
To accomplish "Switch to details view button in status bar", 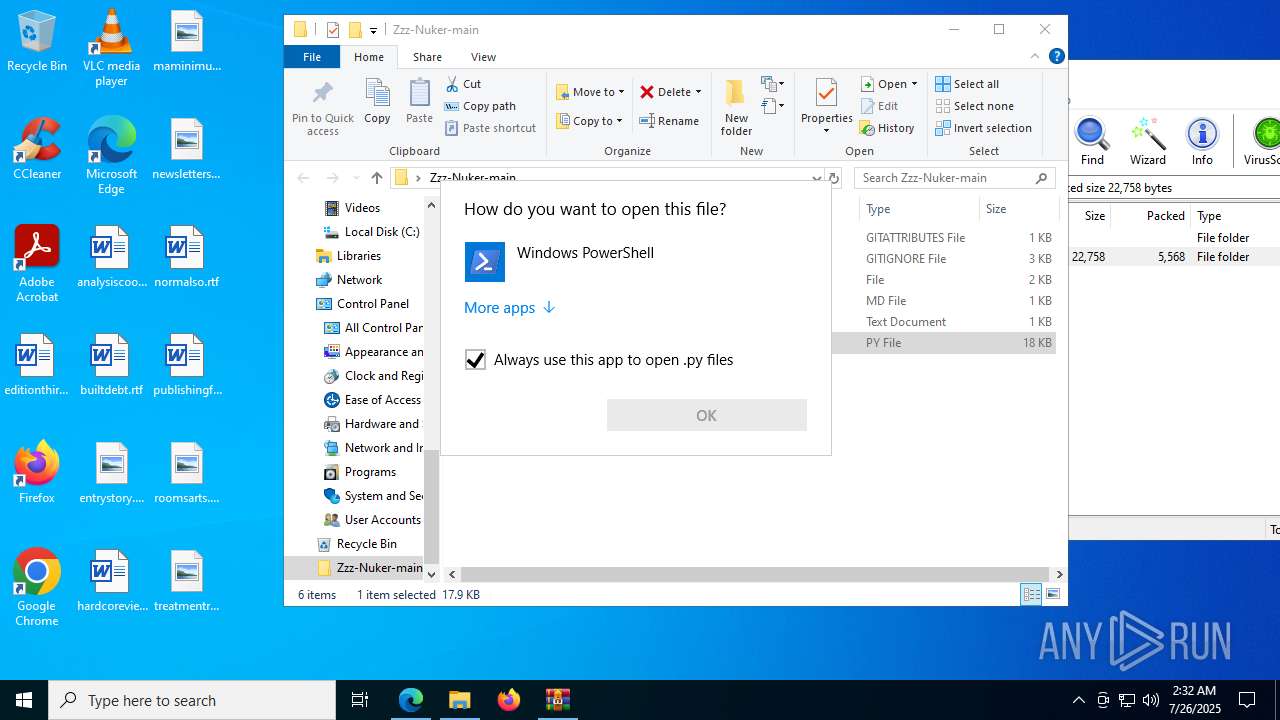I will point(1031,594).
